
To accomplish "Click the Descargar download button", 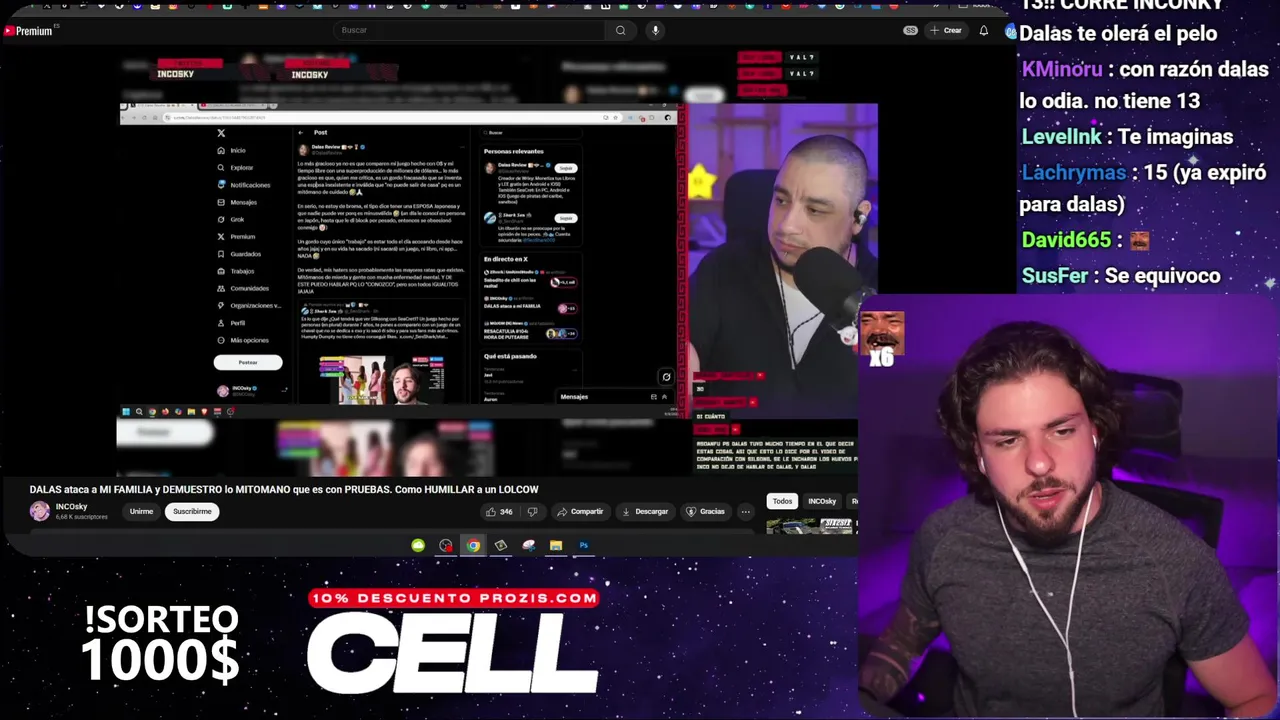I will pos(645,511).
